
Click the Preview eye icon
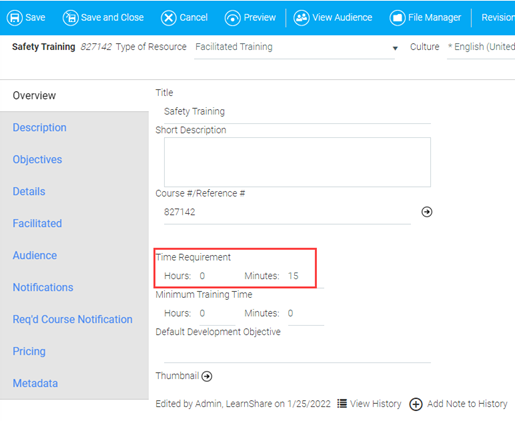click(x=233, y=18)
